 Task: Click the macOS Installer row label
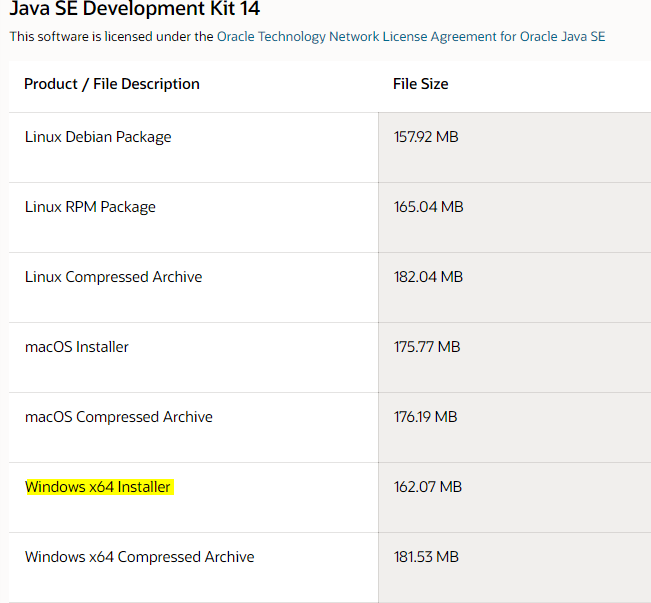77,347
